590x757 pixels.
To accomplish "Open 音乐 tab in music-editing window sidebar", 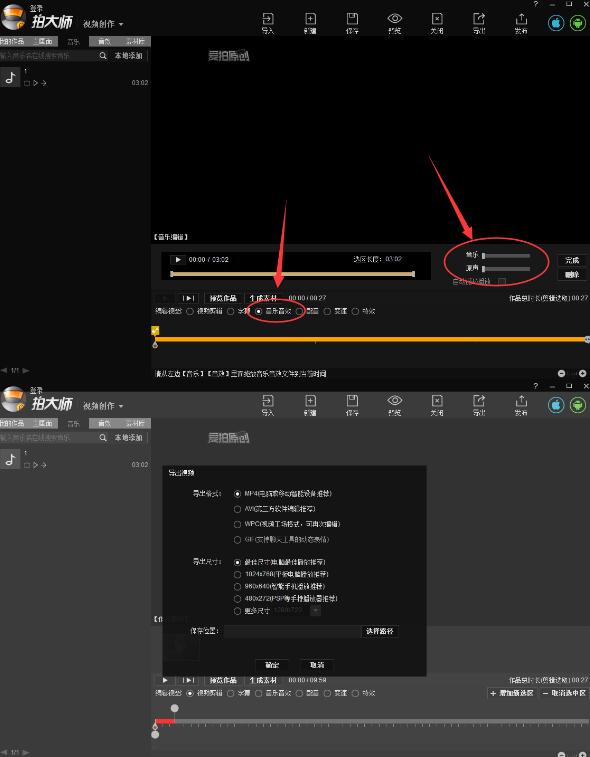I will [x=73, y=42].
